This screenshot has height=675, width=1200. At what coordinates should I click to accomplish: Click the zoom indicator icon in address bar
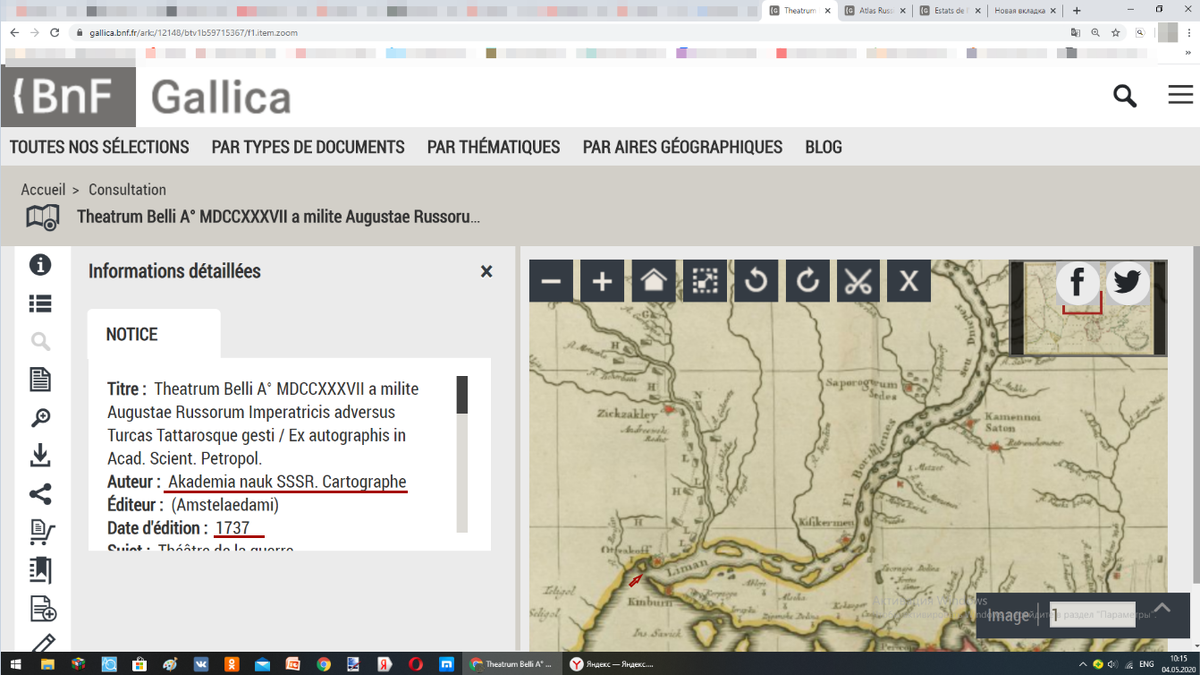pos(1096,32)
